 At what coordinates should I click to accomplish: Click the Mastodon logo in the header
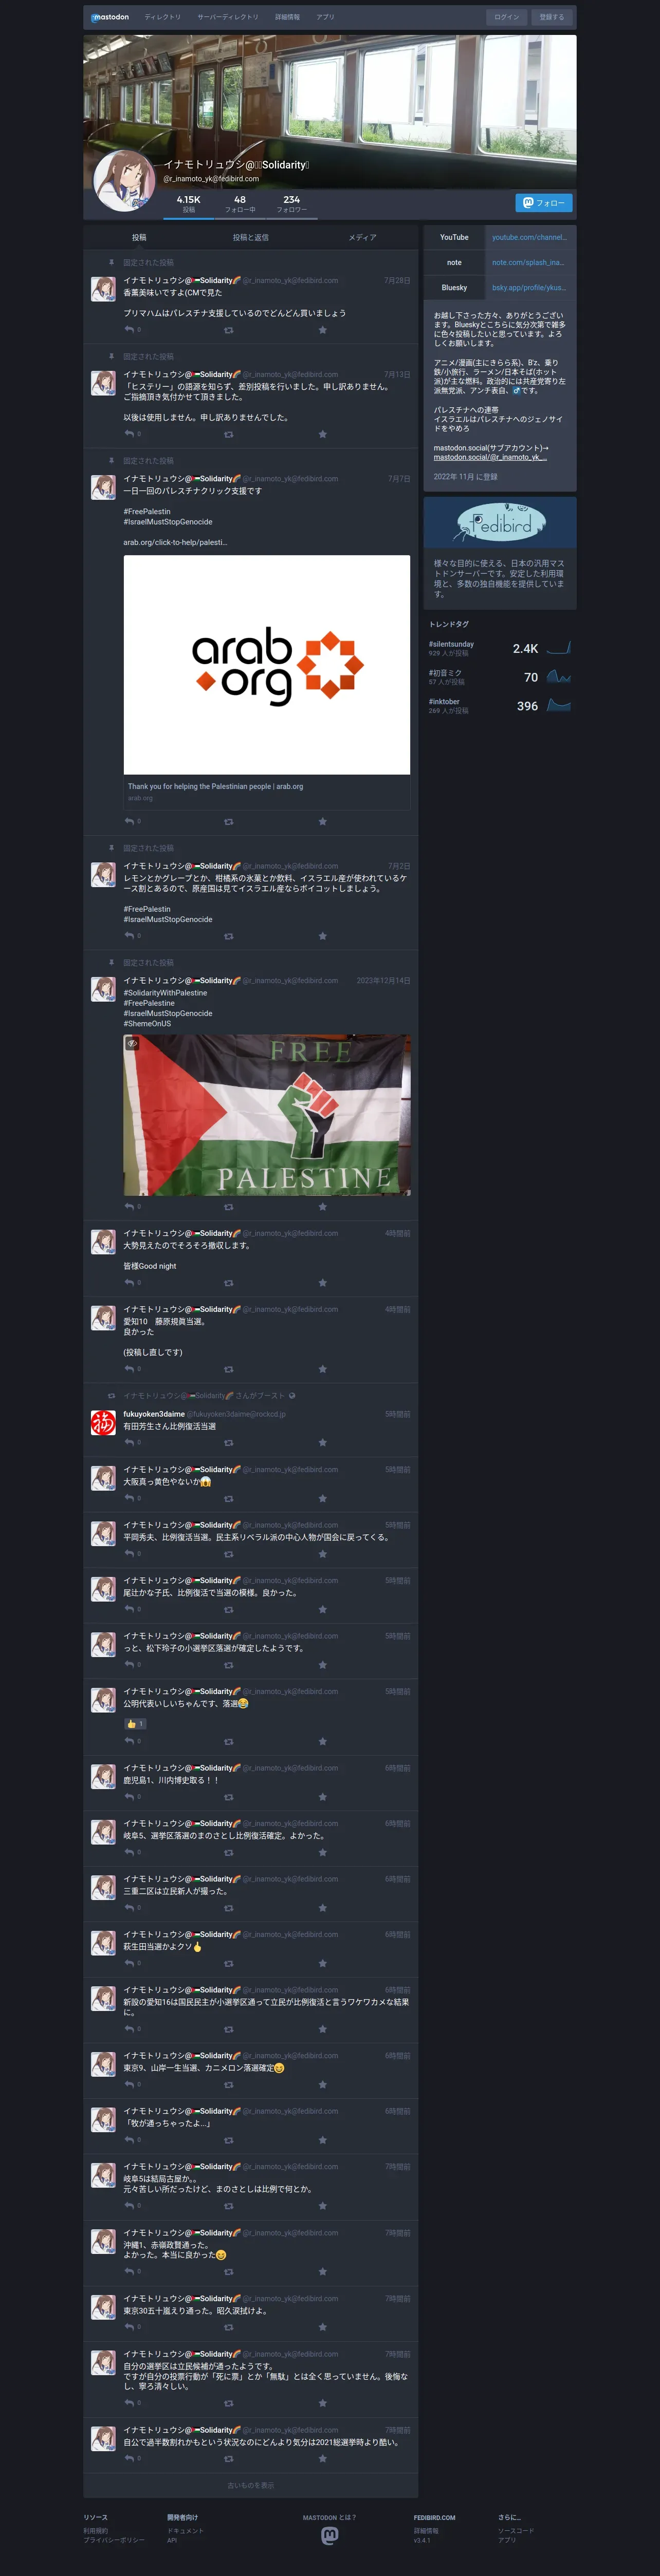tap(110, 17)
